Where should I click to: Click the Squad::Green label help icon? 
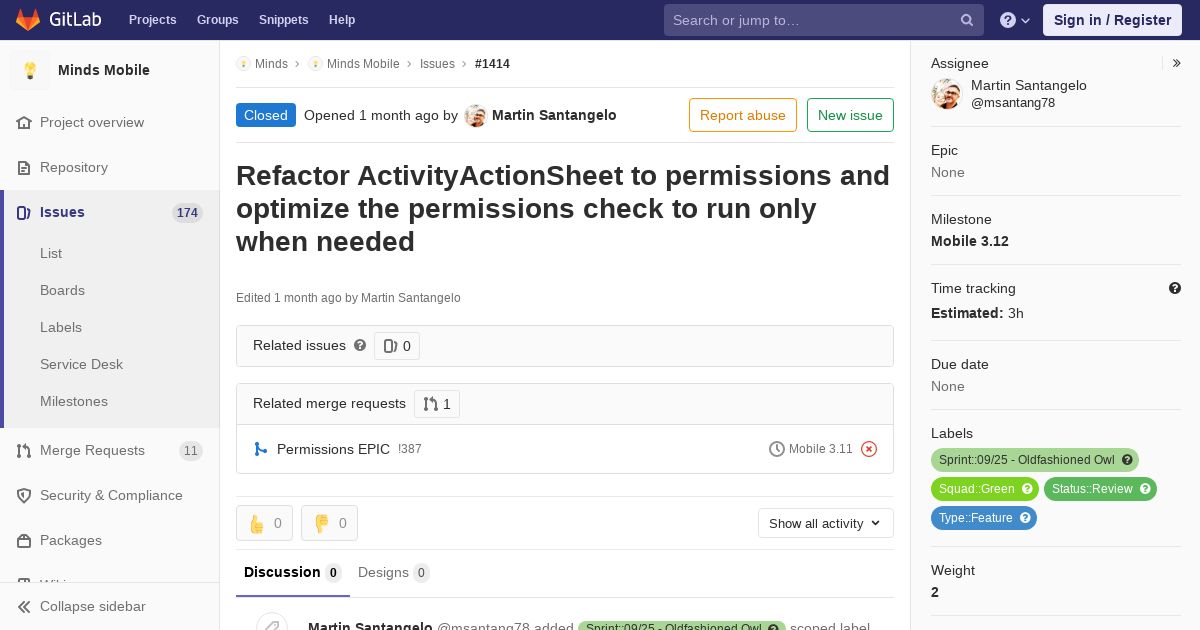[x=1027, y=489]
